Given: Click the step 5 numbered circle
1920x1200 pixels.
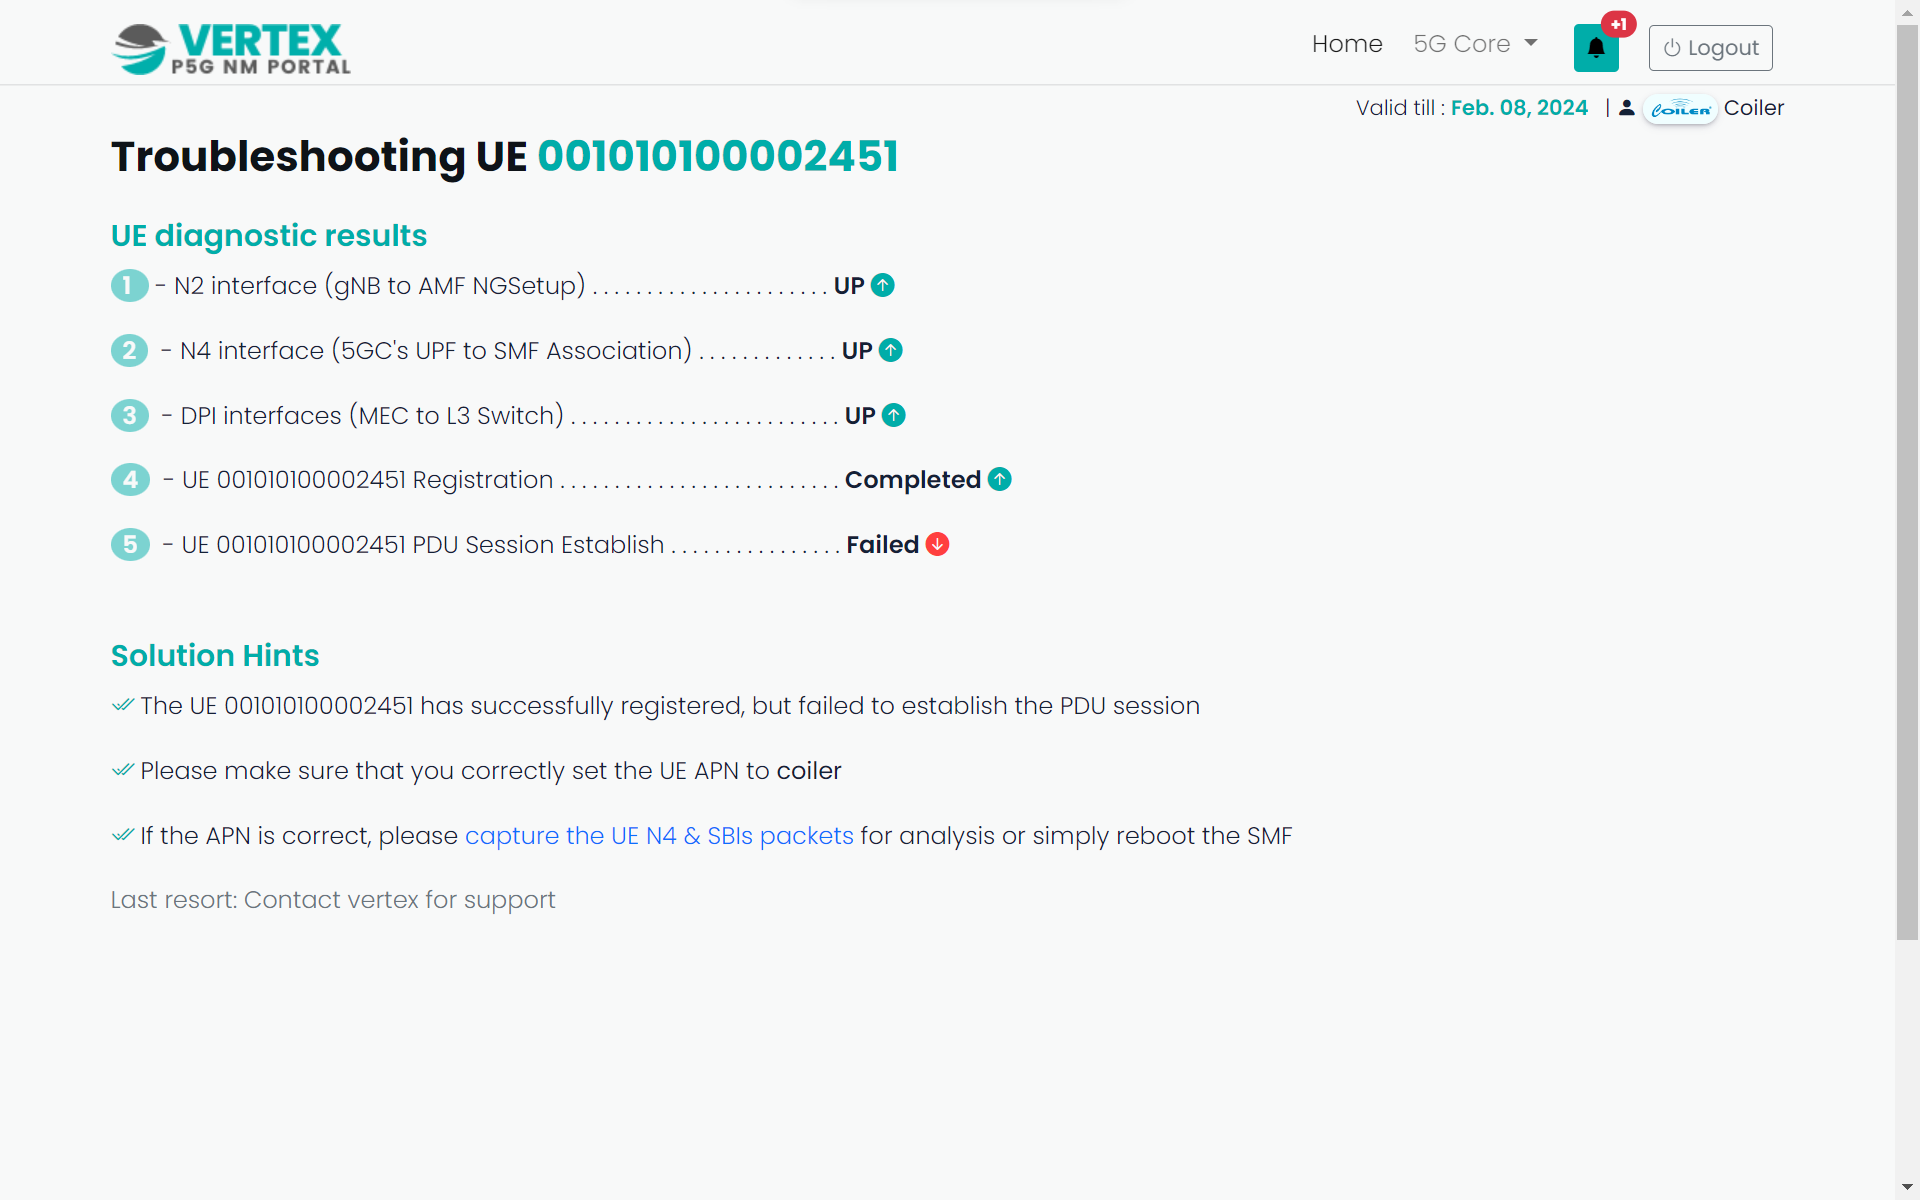Looking at the screenshot, I should click(130, 545).
